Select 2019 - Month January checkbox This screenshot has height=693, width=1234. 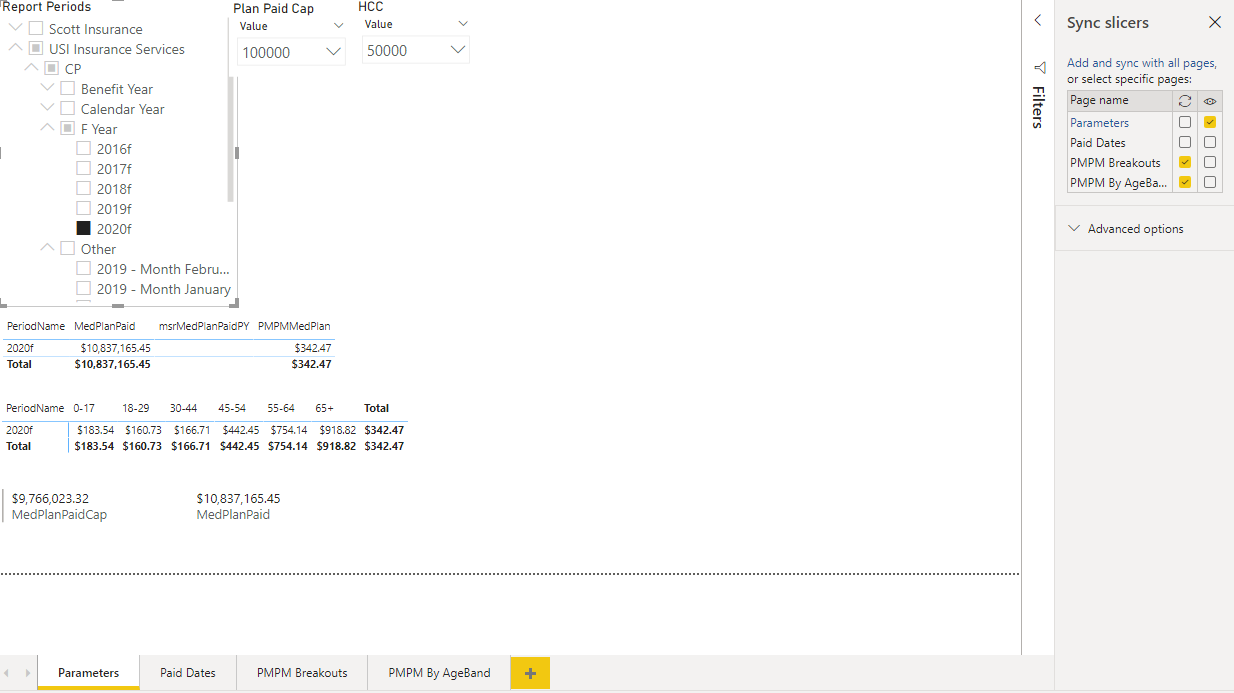click(84, 288)
